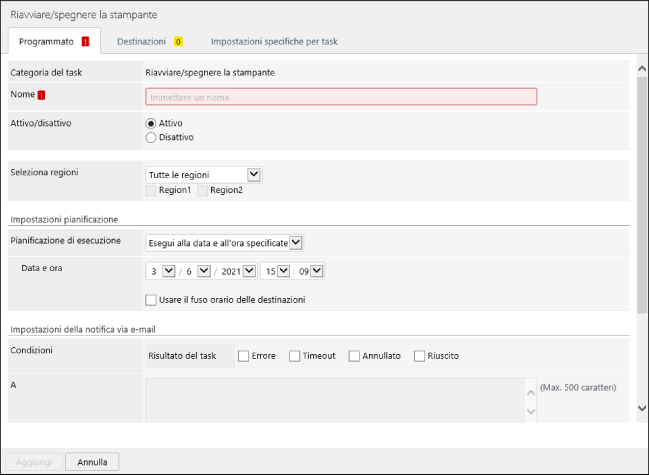
Task: Open the year 2021 dropdown
Action: coord(249,271)
